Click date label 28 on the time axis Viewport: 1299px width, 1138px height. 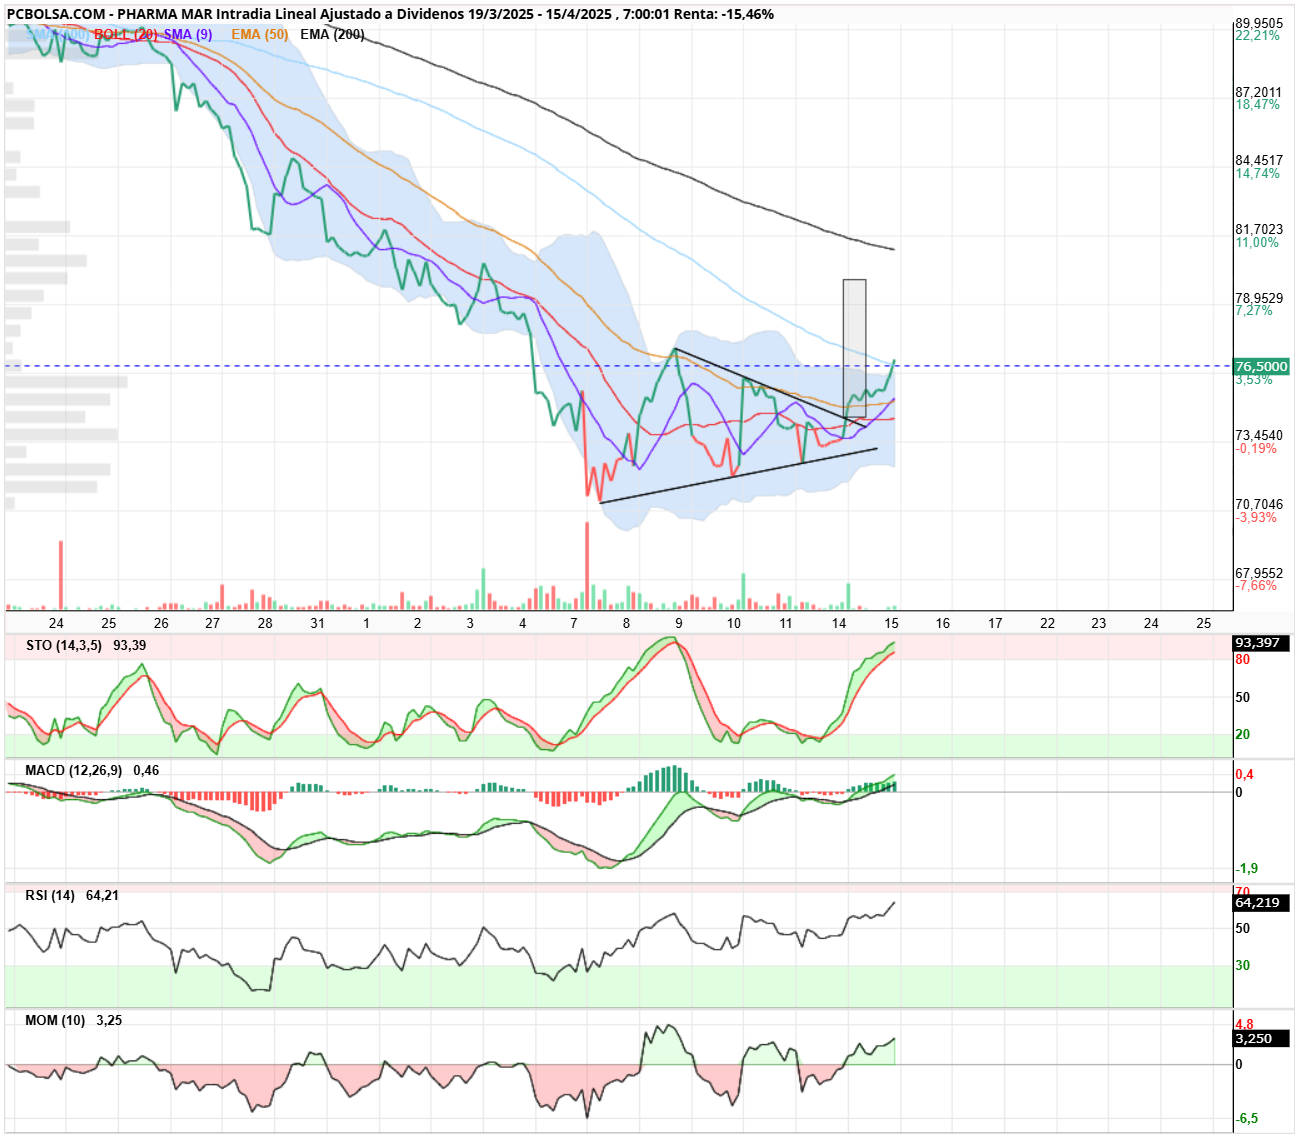pyautogui.click(x=265, y=623)
